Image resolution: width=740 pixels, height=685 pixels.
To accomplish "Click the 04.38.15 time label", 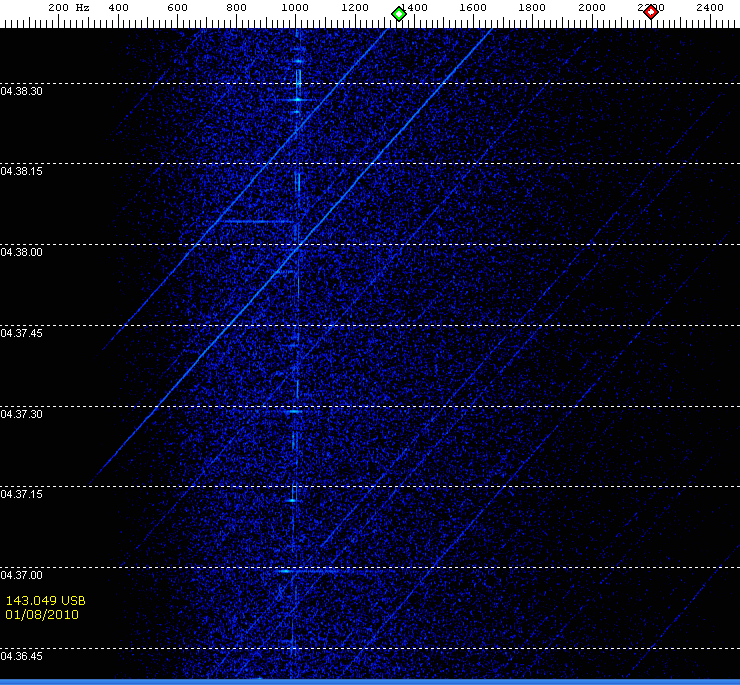I will (x=21, y=171).
